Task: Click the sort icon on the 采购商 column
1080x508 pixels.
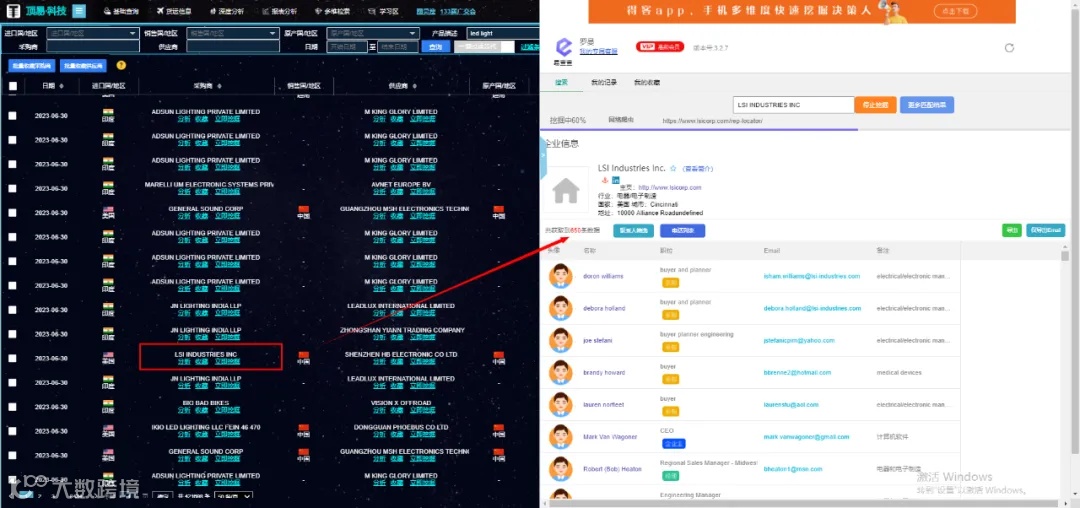Action: (220, 86)
